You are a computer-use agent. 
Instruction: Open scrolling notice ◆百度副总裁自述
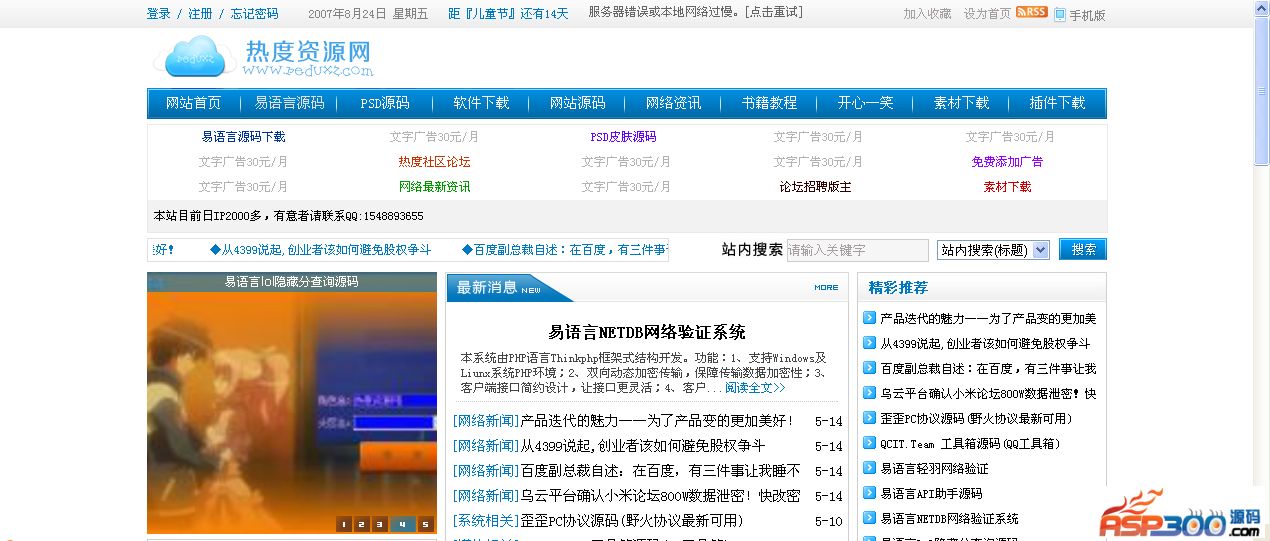pyautogui.click(x=564, y=250)
